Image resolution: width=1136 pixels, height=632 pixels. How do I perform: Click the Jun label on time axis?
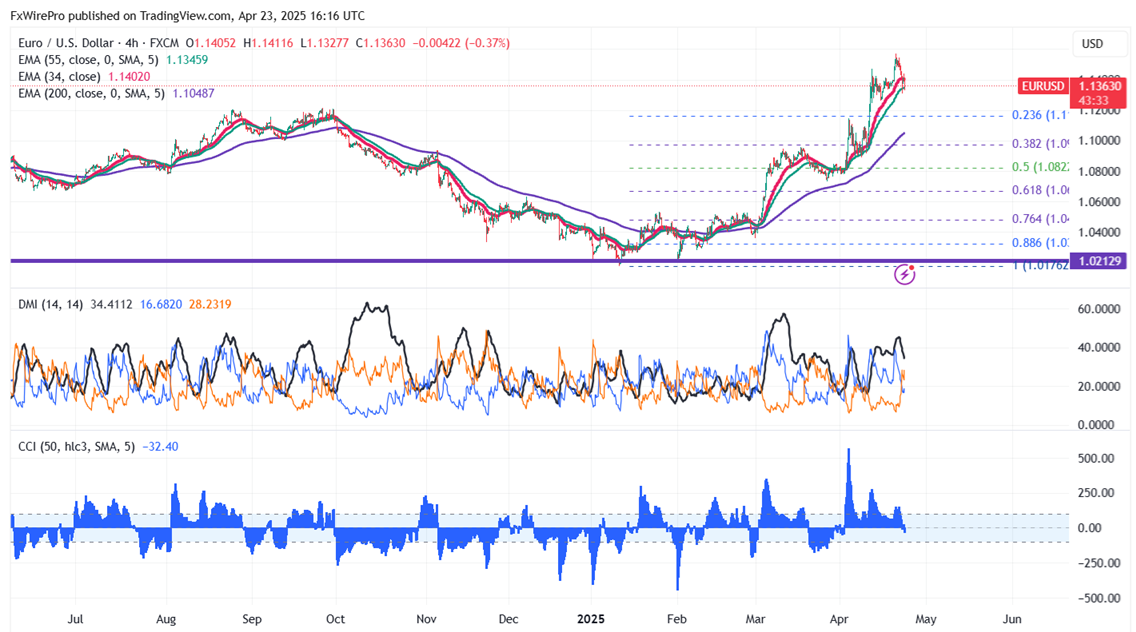[1012, 620]
